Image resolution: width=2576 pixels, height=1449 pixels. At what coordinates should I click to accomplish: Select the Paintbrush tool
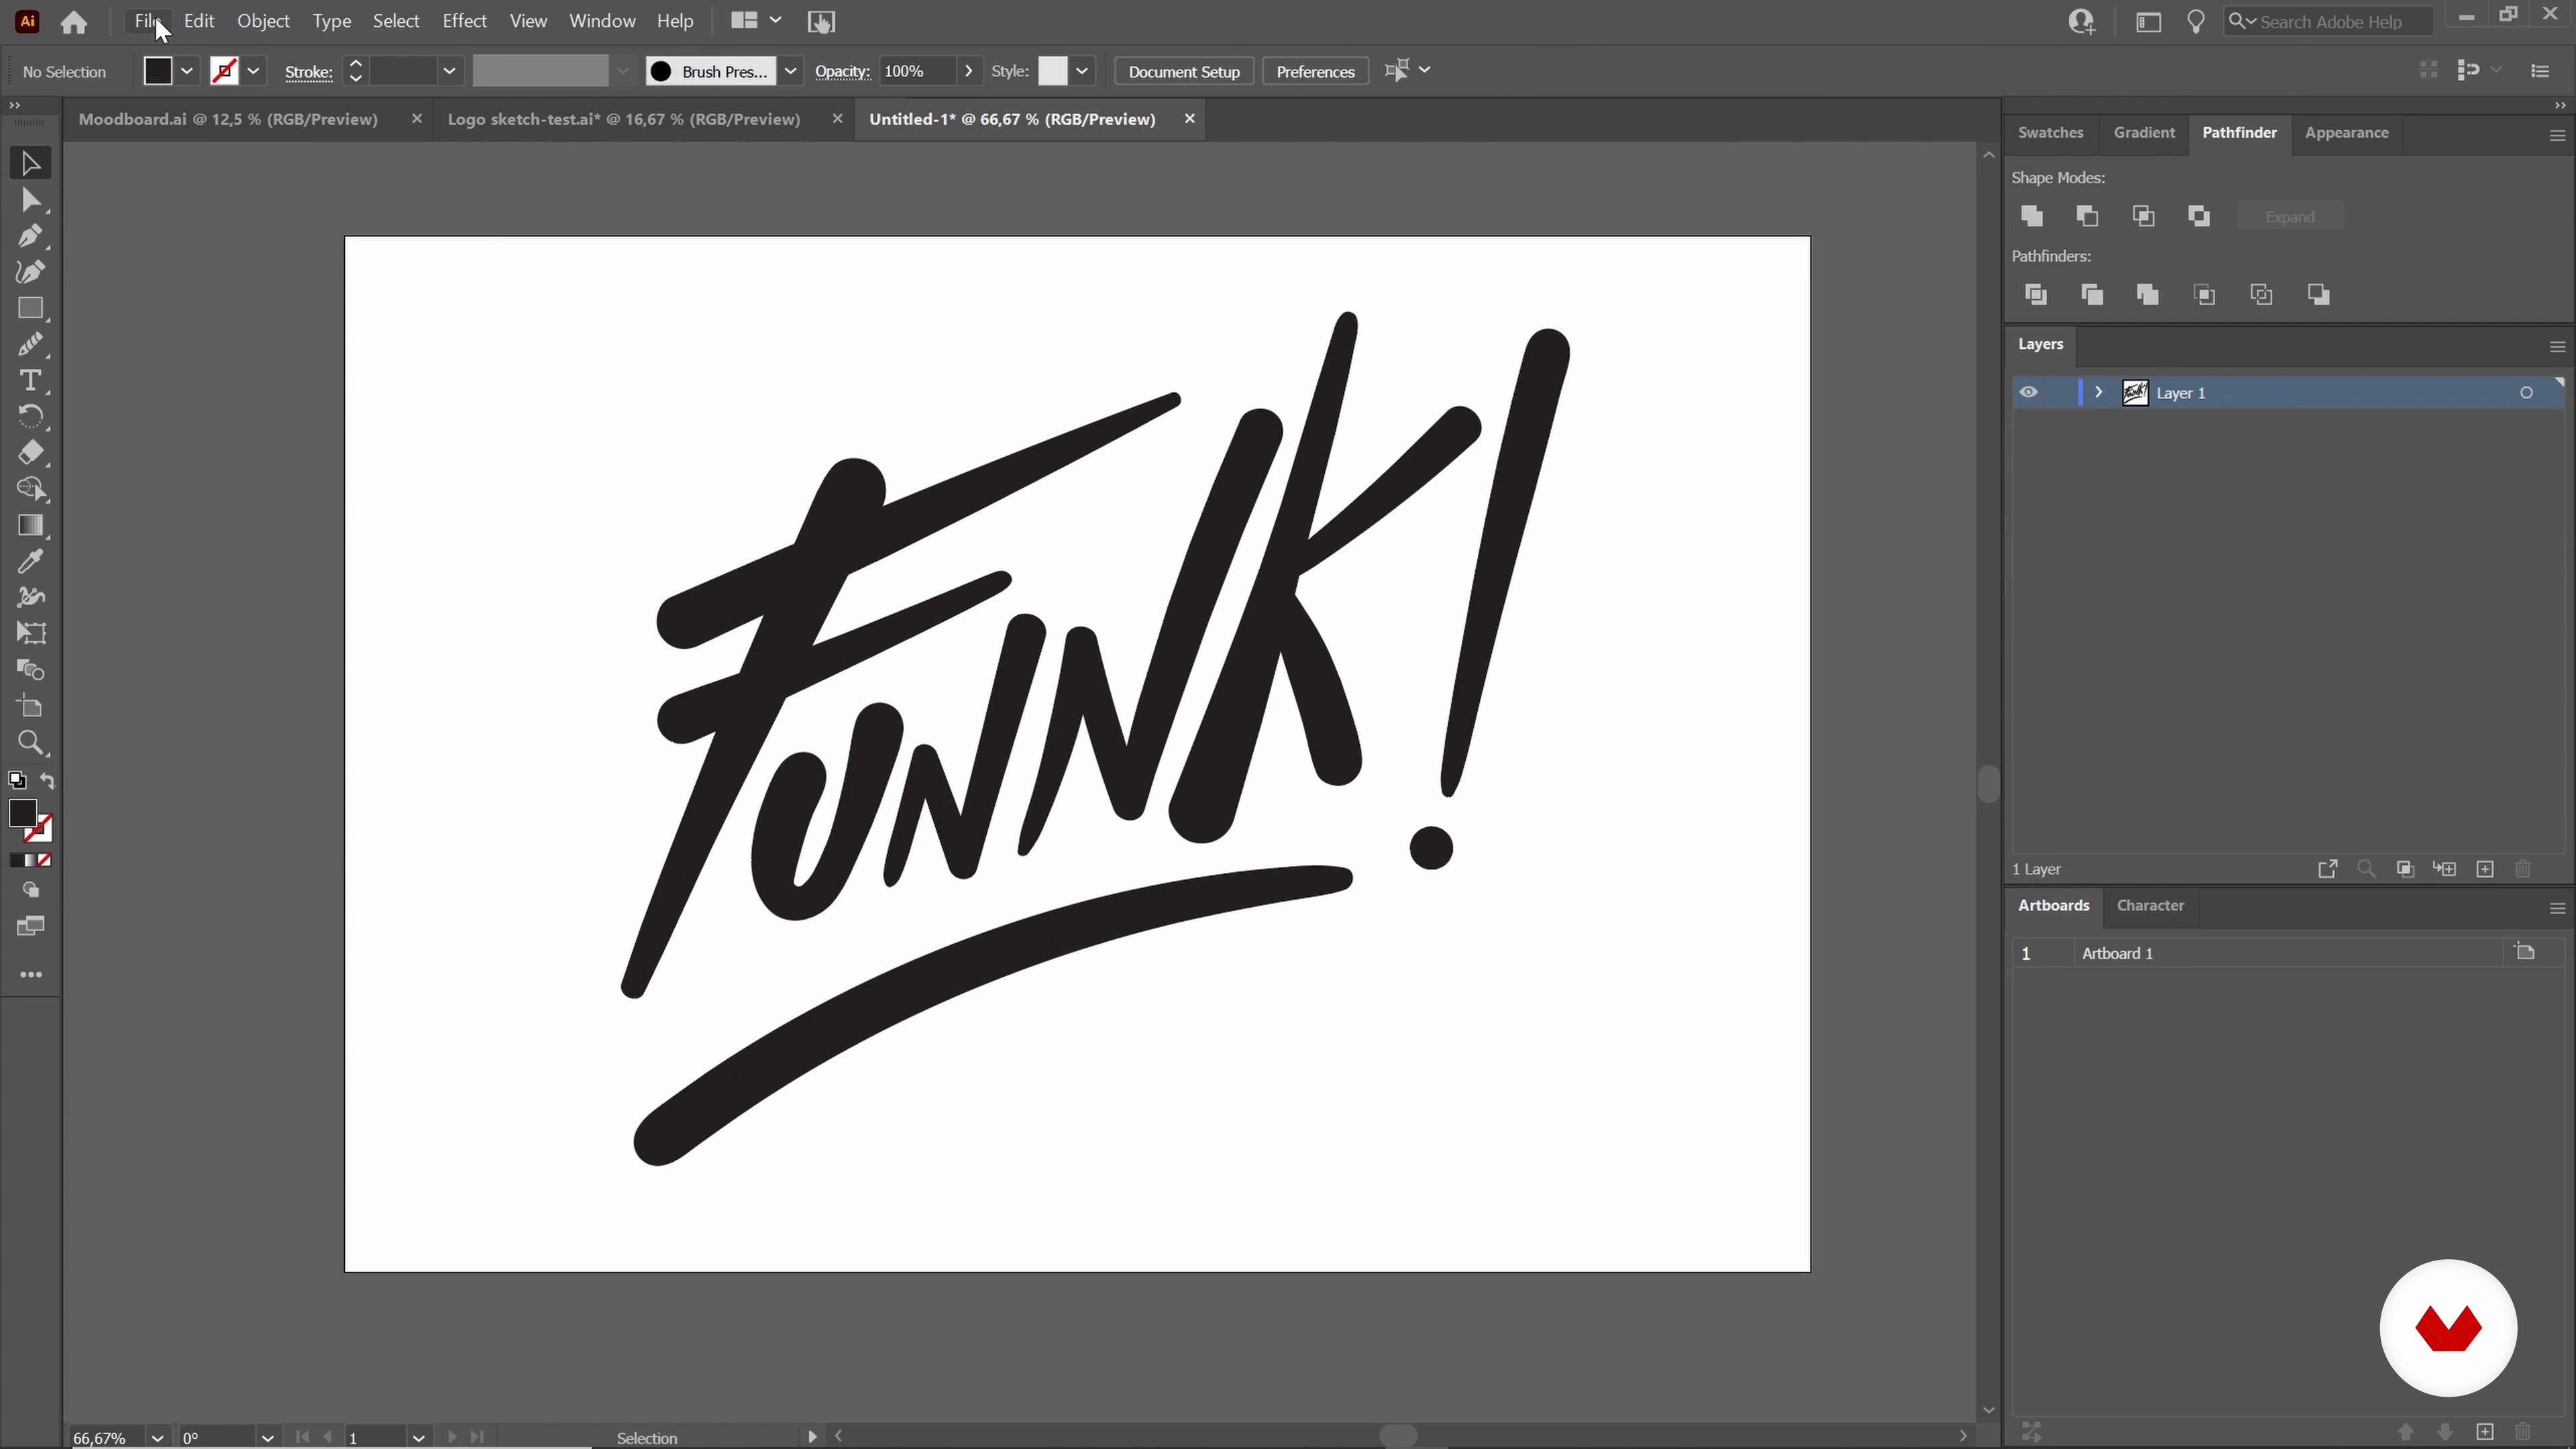(x=30, y=345)
